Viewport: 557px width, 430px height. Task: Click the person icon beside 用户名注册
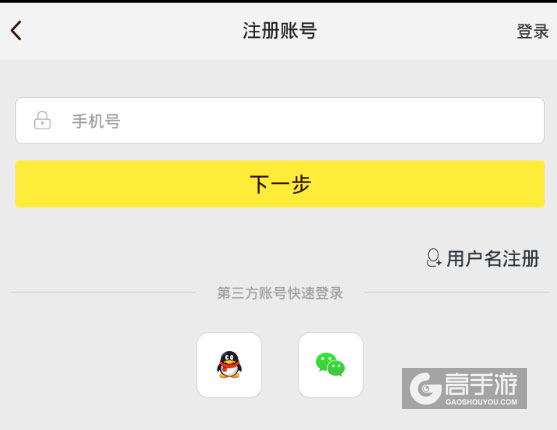click(434, 258)
